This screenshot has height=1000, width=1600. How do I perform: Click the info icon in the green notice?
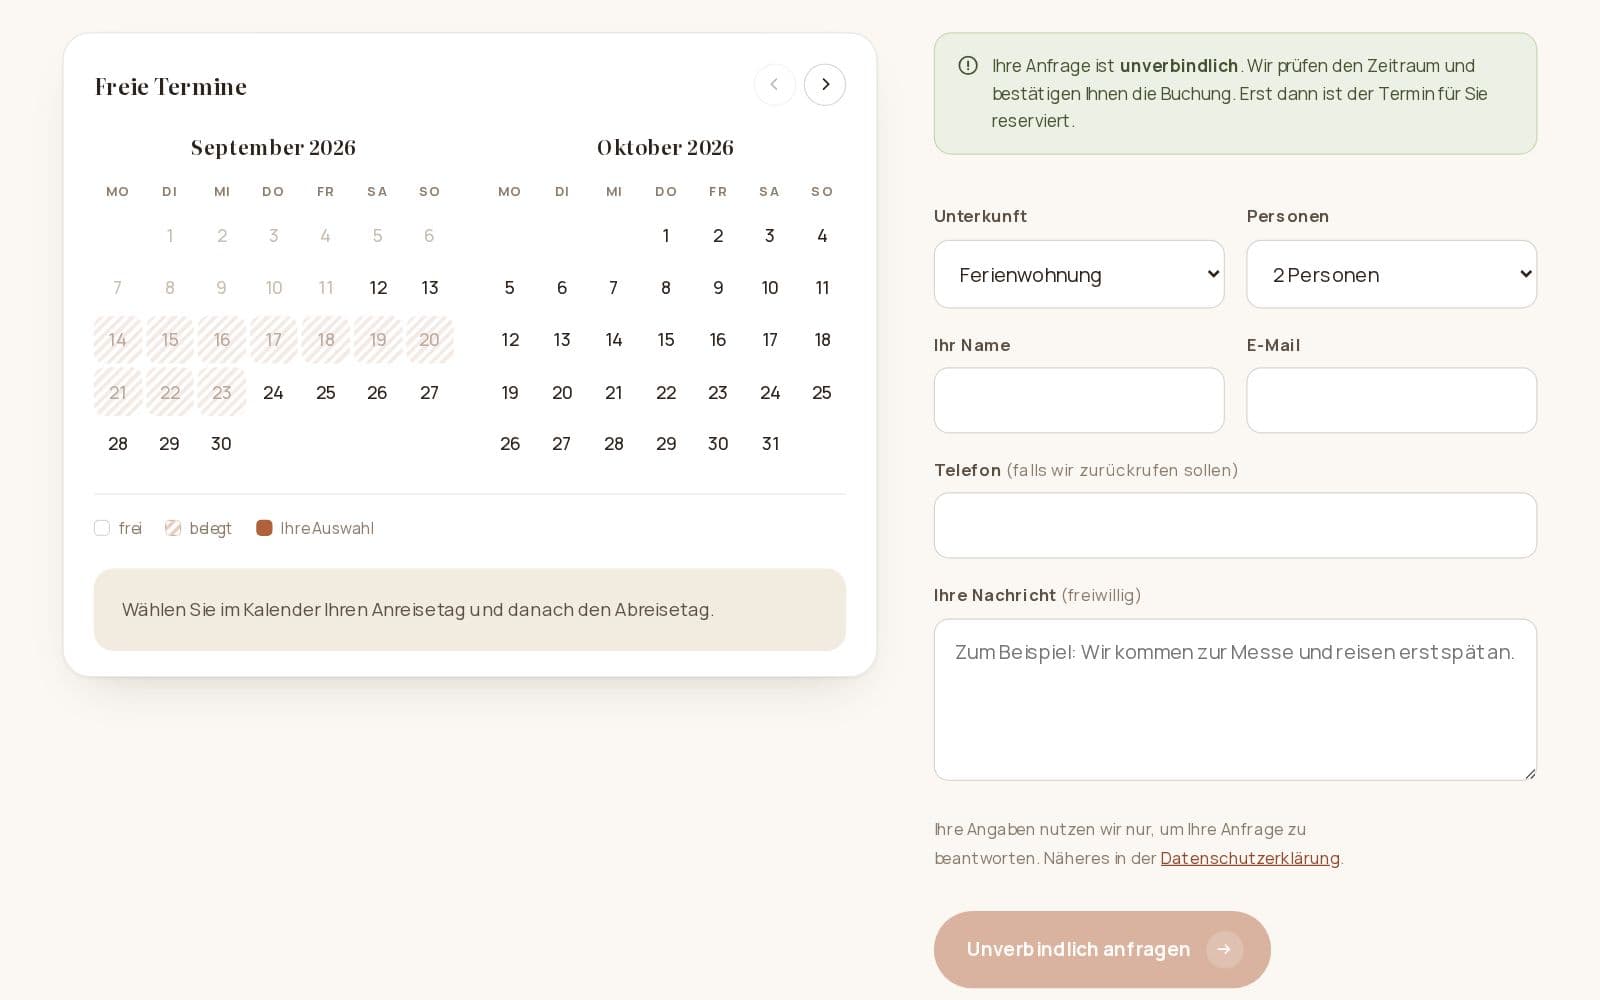pyautogui.click(x=968, y=66)
